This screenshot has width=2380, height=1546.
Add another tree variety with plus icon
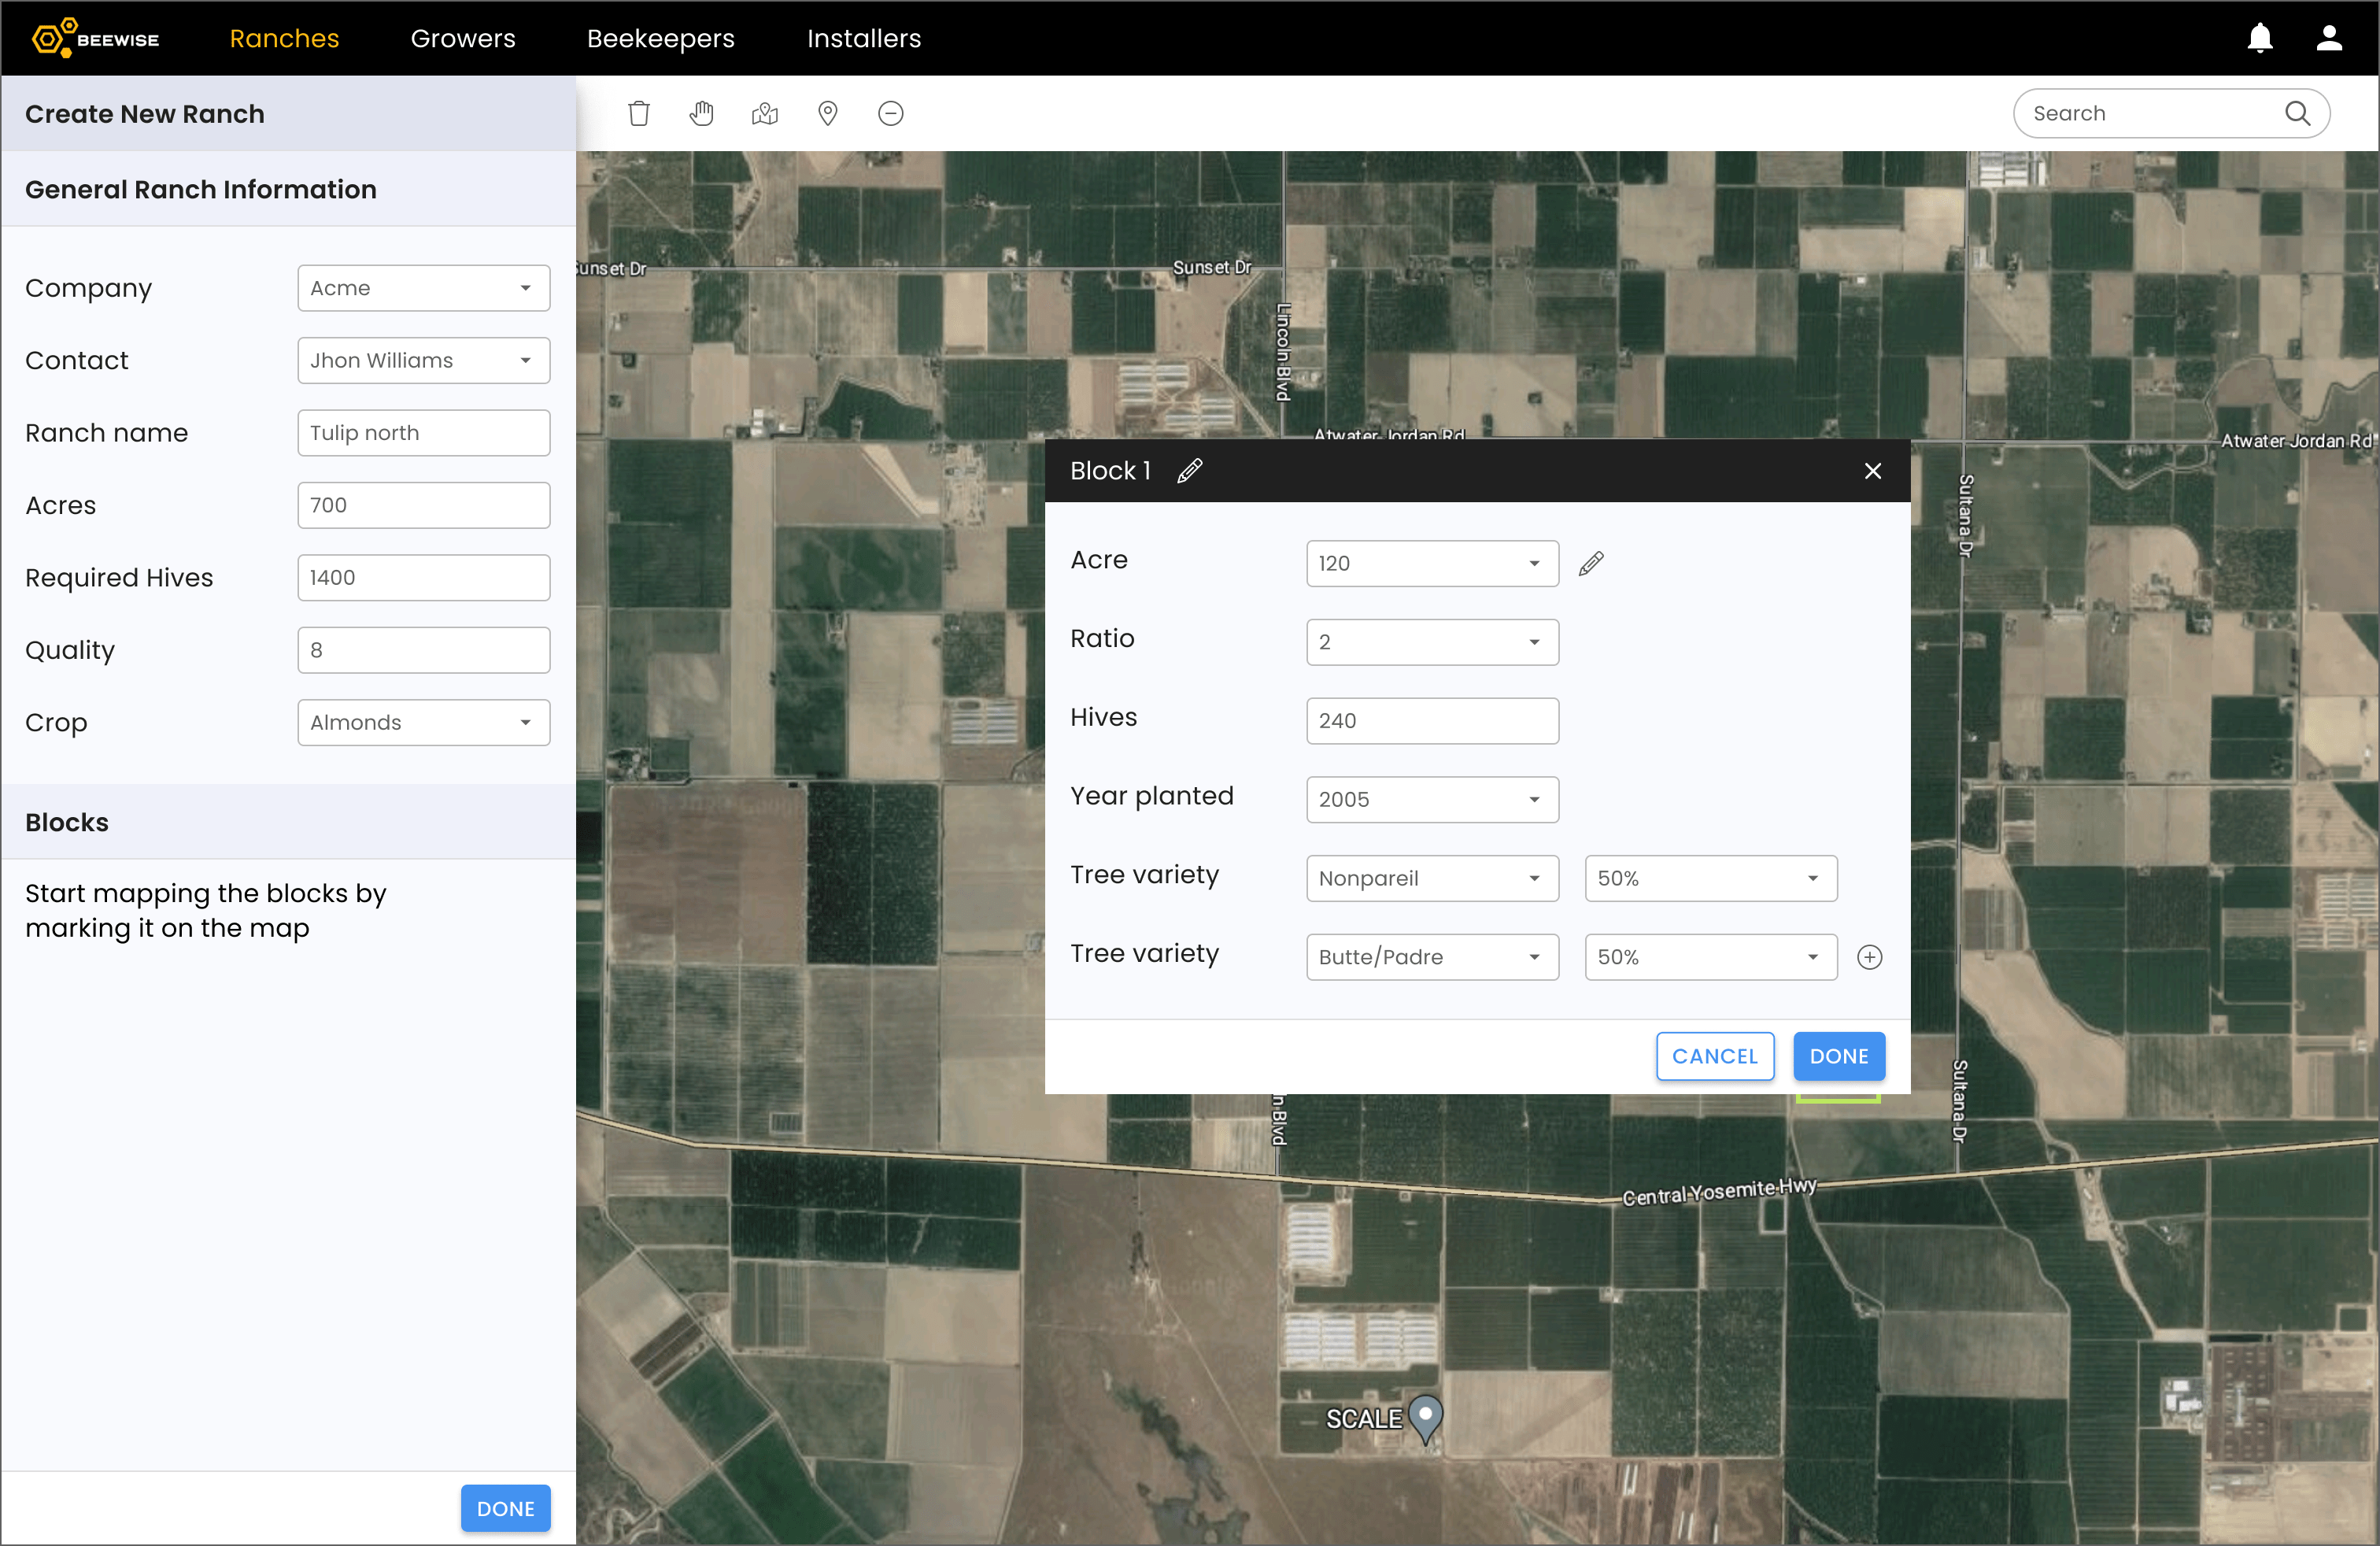[1869, 957]
